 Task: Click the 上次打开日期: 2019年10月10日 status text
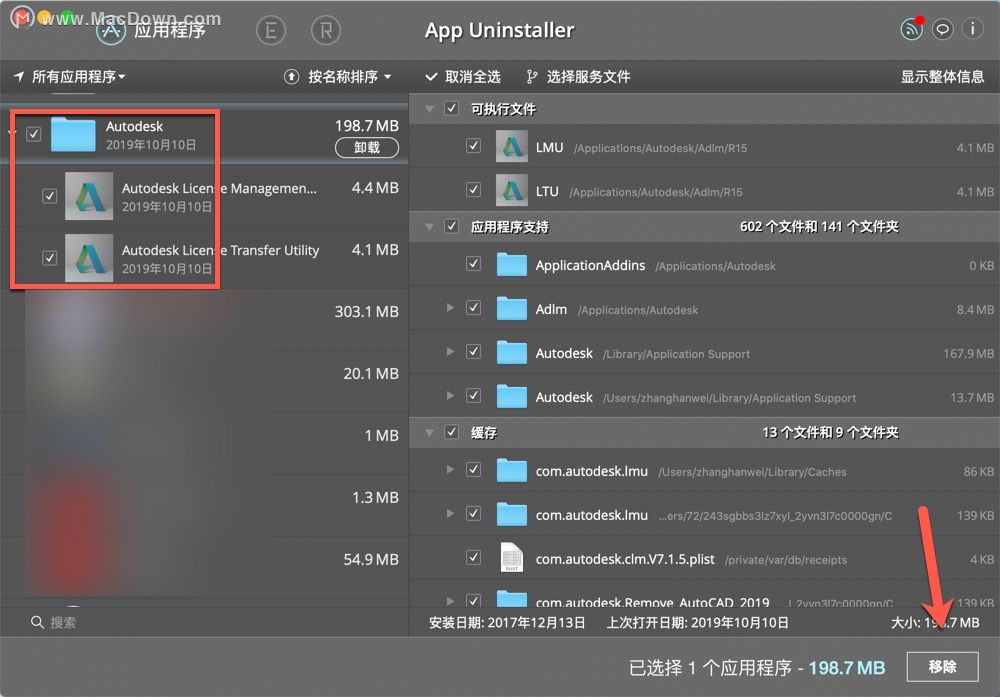click(x=697, y=623)
